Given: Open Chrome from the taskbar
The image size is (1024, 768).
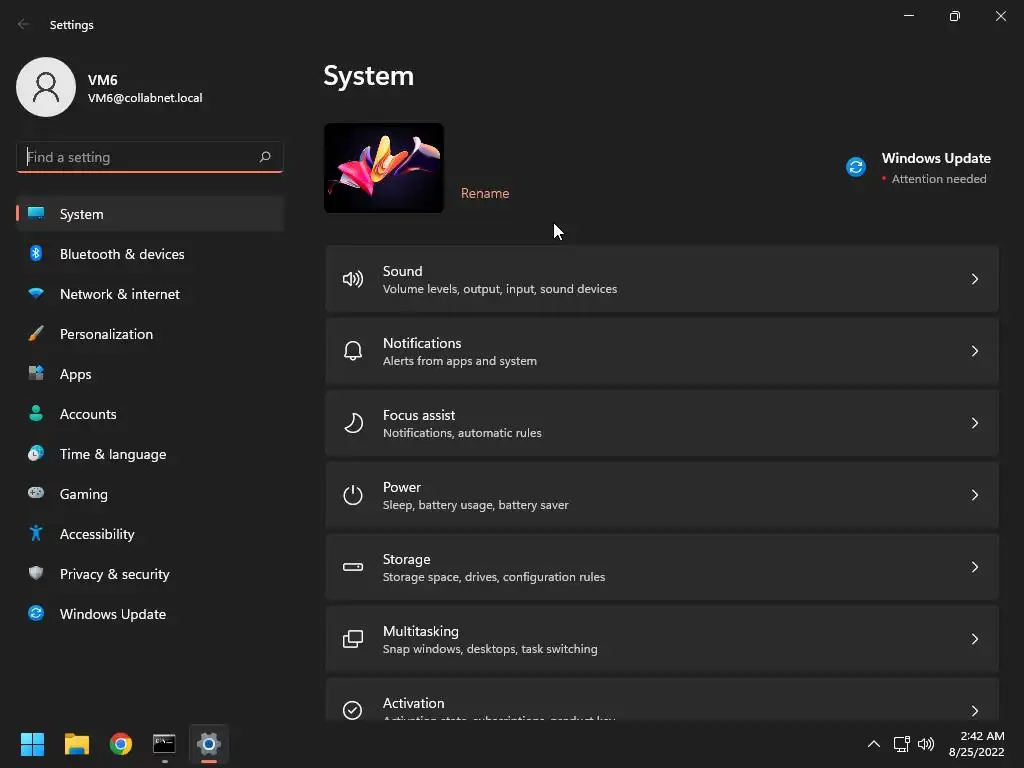Looking at the screenshot, I should [121, 744].
